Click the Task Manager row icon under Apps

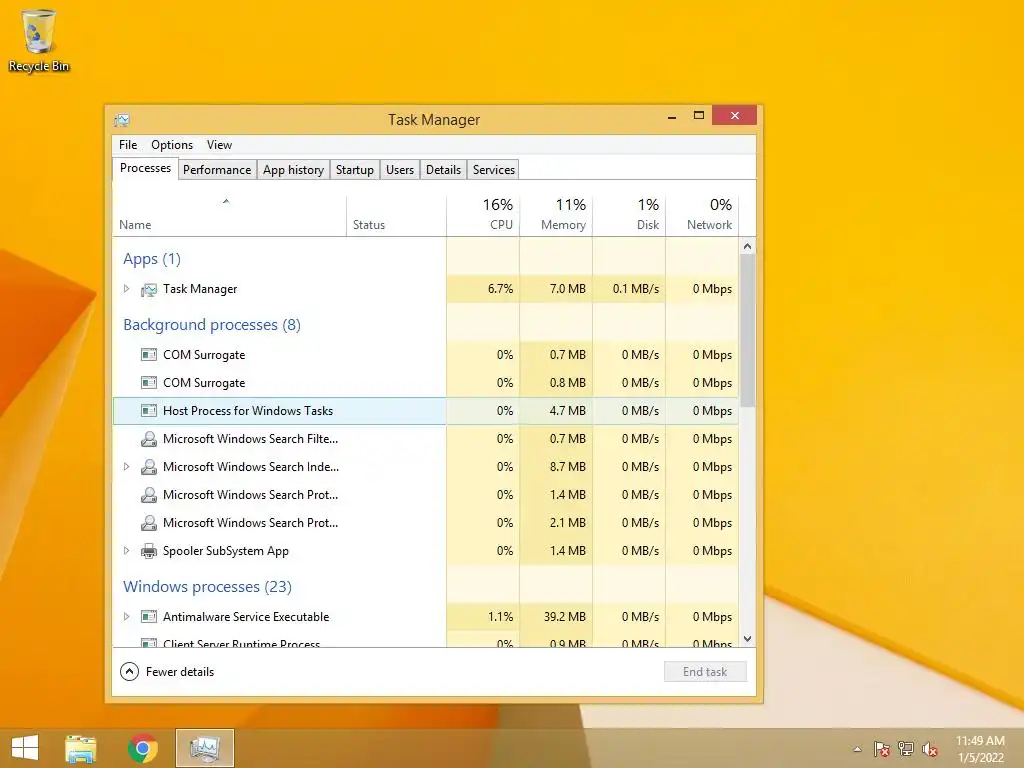click(149, 289)
